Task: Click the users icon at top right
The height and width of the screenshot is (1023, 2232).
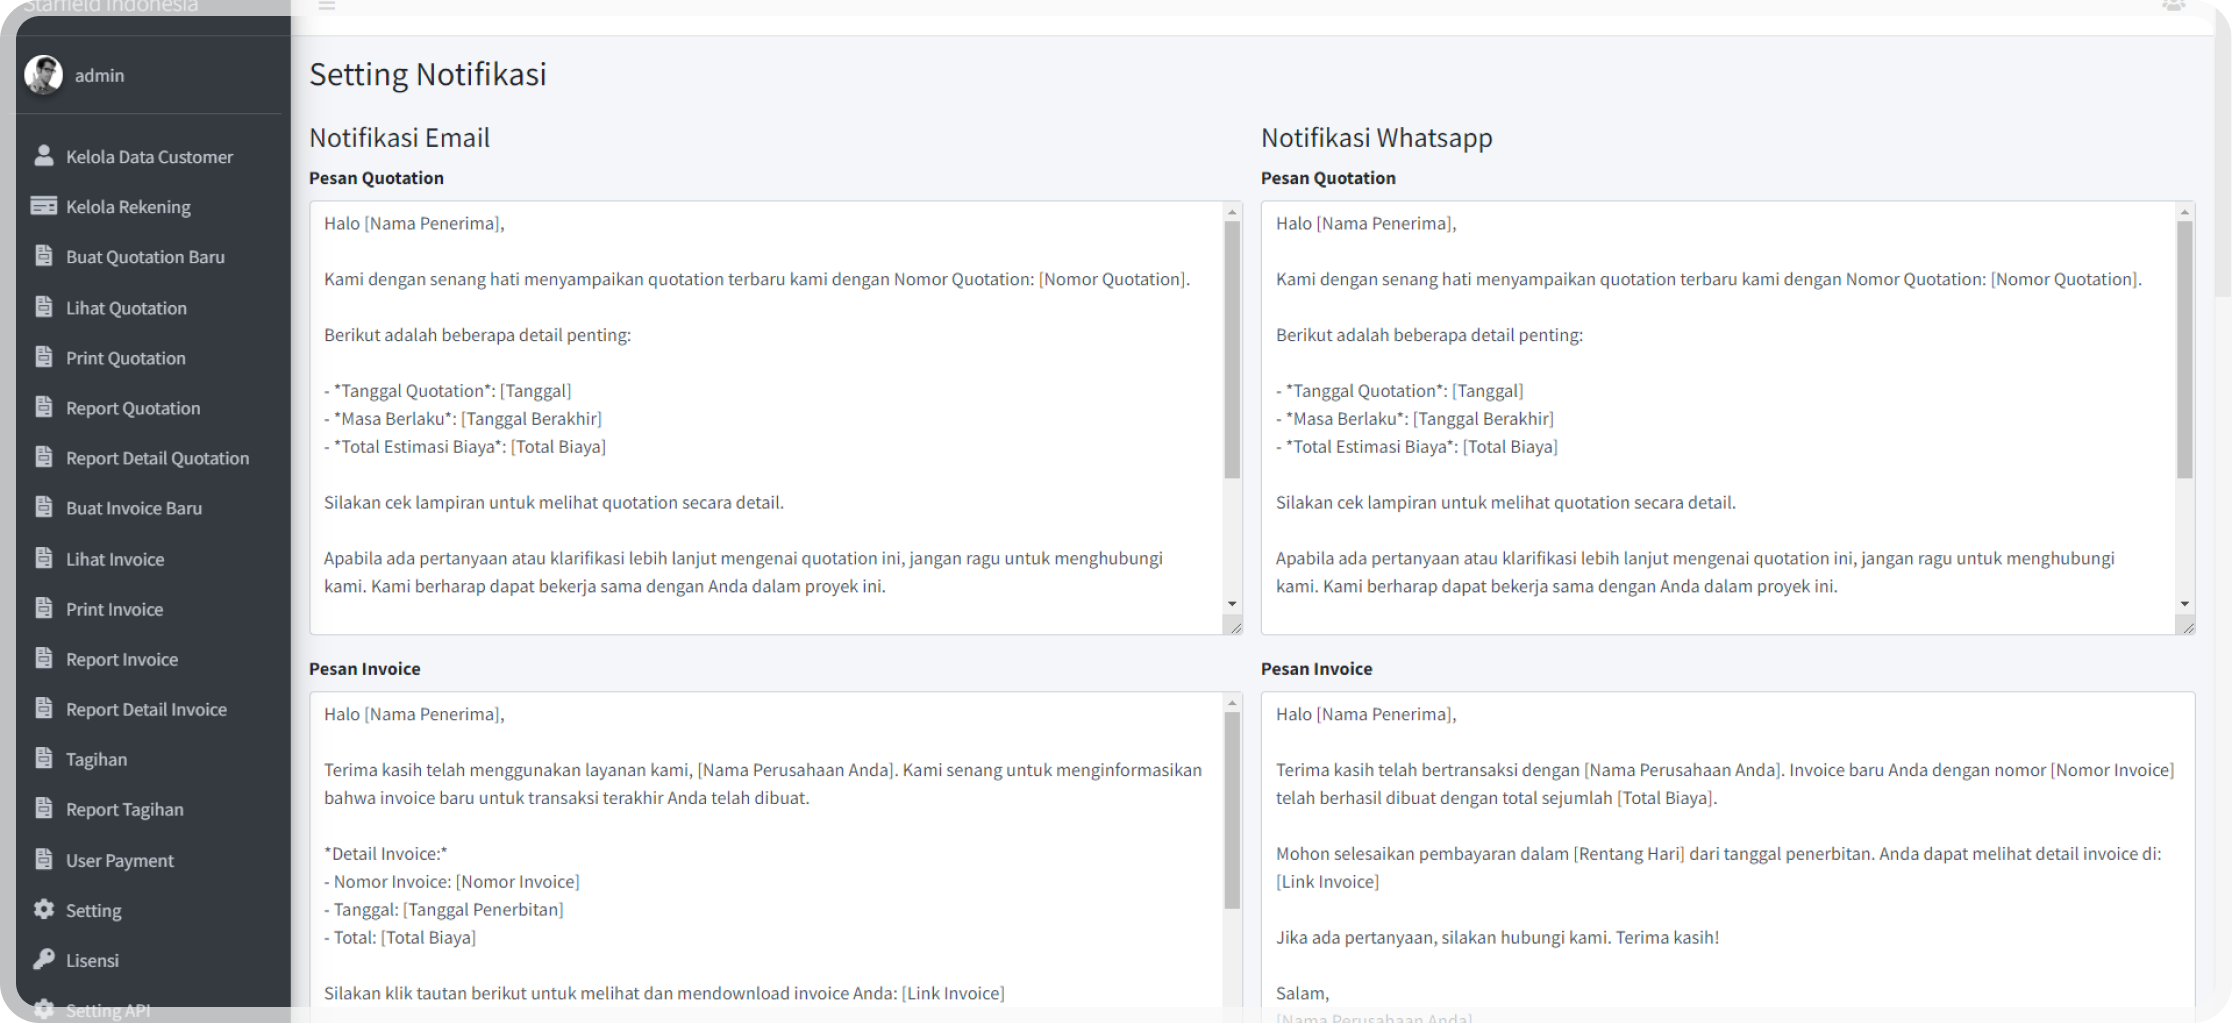Action: (2173, 5)
